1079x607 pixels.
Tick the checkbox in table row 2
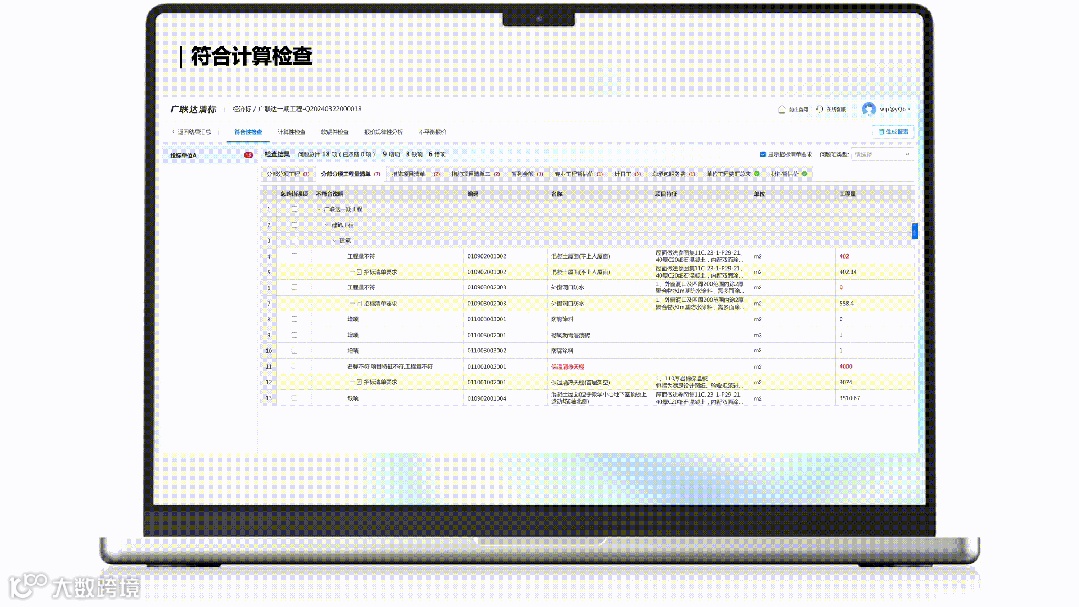pyautogui.click(x=295, y=225)
